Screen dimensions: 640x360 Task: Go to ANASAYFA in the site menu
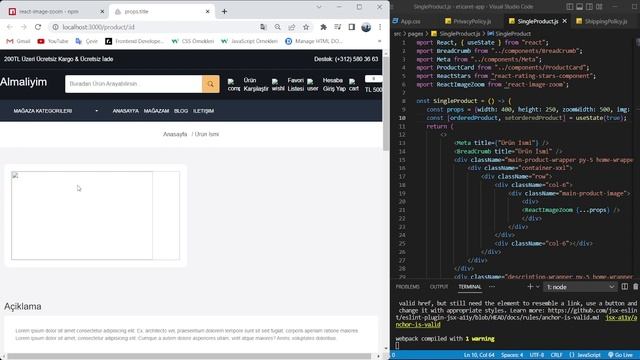click(x=125, y=111)
